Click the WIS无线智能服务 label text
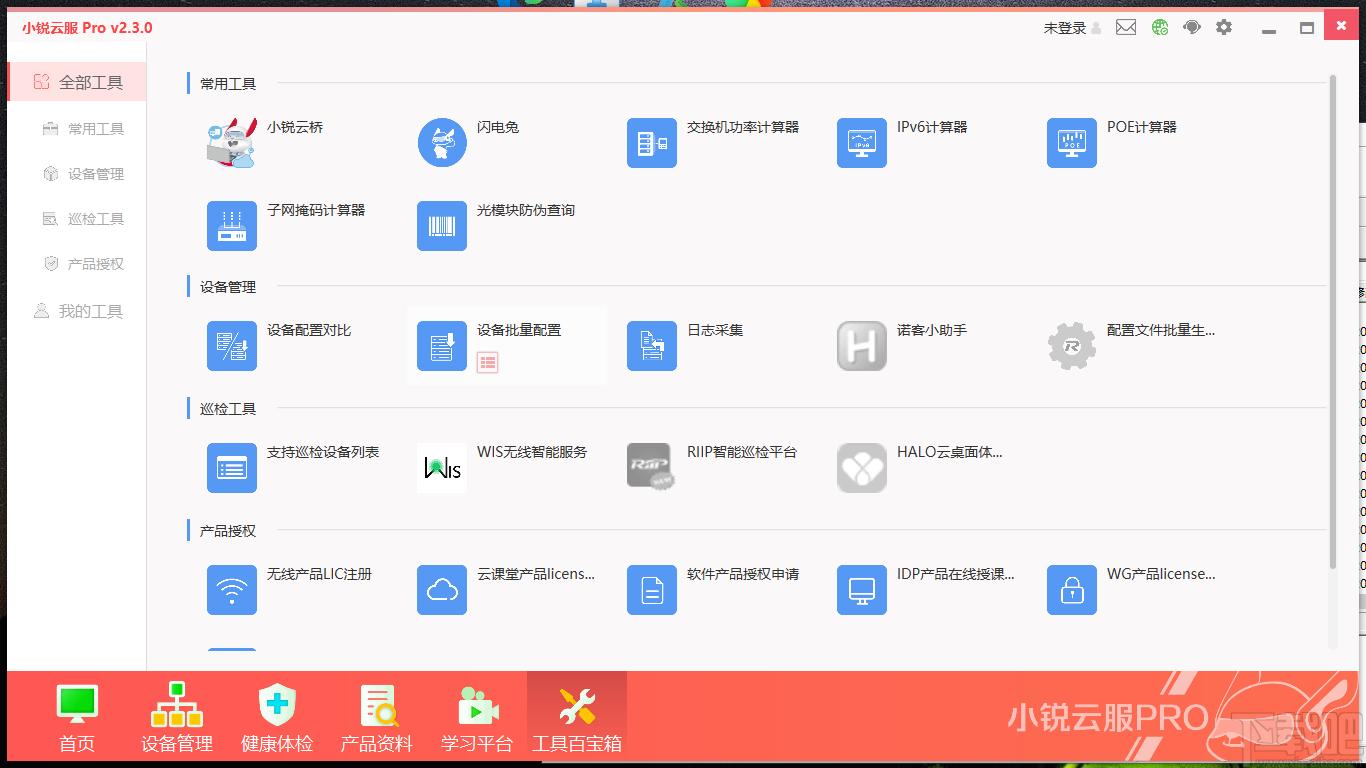 point(532,452)
